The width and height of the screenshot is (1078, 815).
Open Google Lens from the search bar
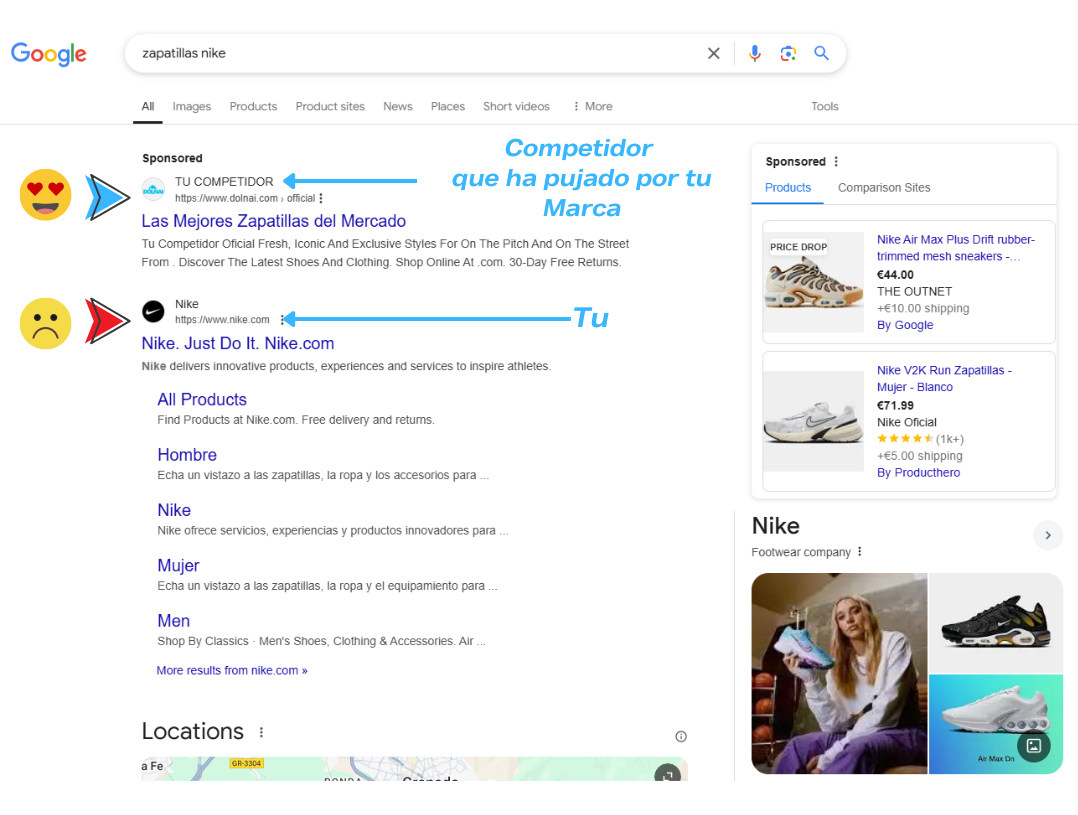coord(788,53)
